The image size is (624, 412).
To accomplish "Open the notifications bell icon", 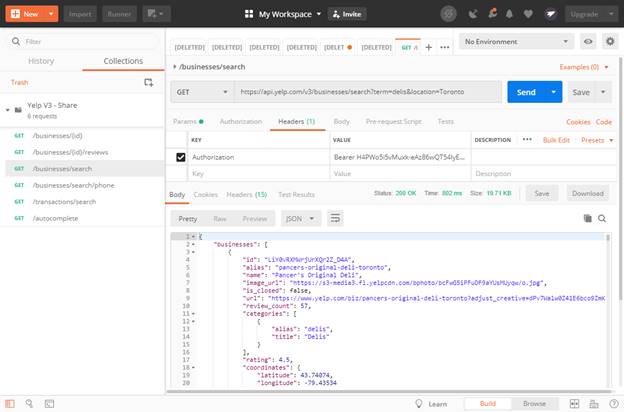I will [x=509, y=14].
